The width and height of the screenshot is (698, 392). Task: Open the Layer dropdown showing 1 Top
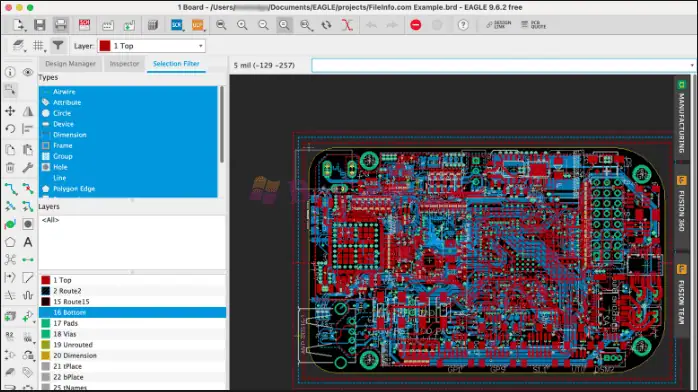pos(151,46)
